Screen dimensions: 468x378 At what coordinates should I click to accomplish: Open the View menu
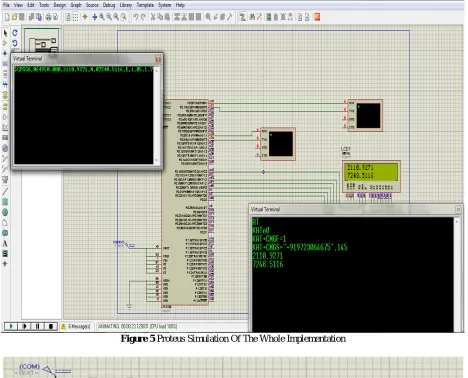tap(18, 5)
